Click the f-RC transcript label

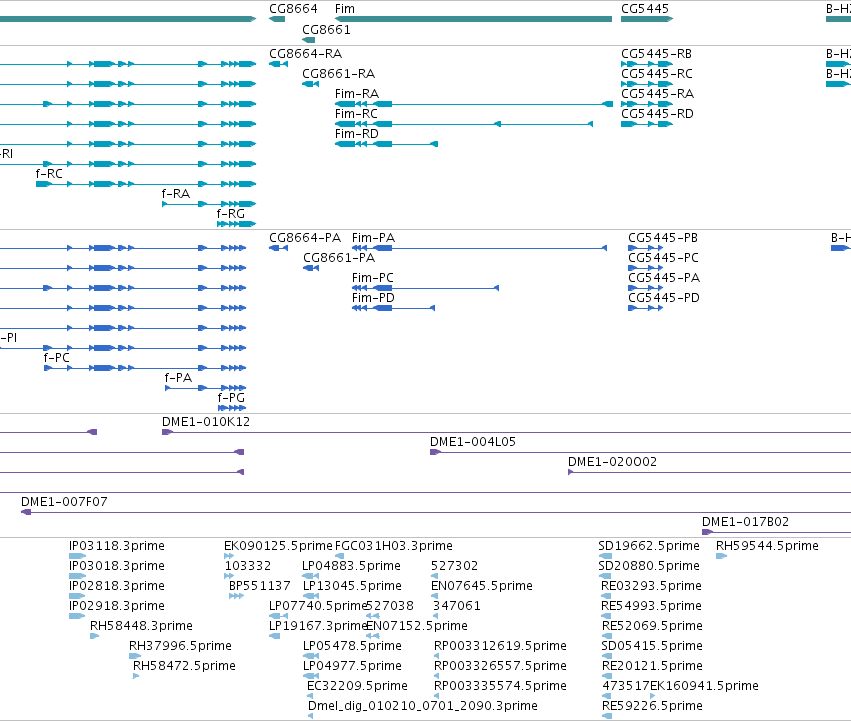pos(49,174)
